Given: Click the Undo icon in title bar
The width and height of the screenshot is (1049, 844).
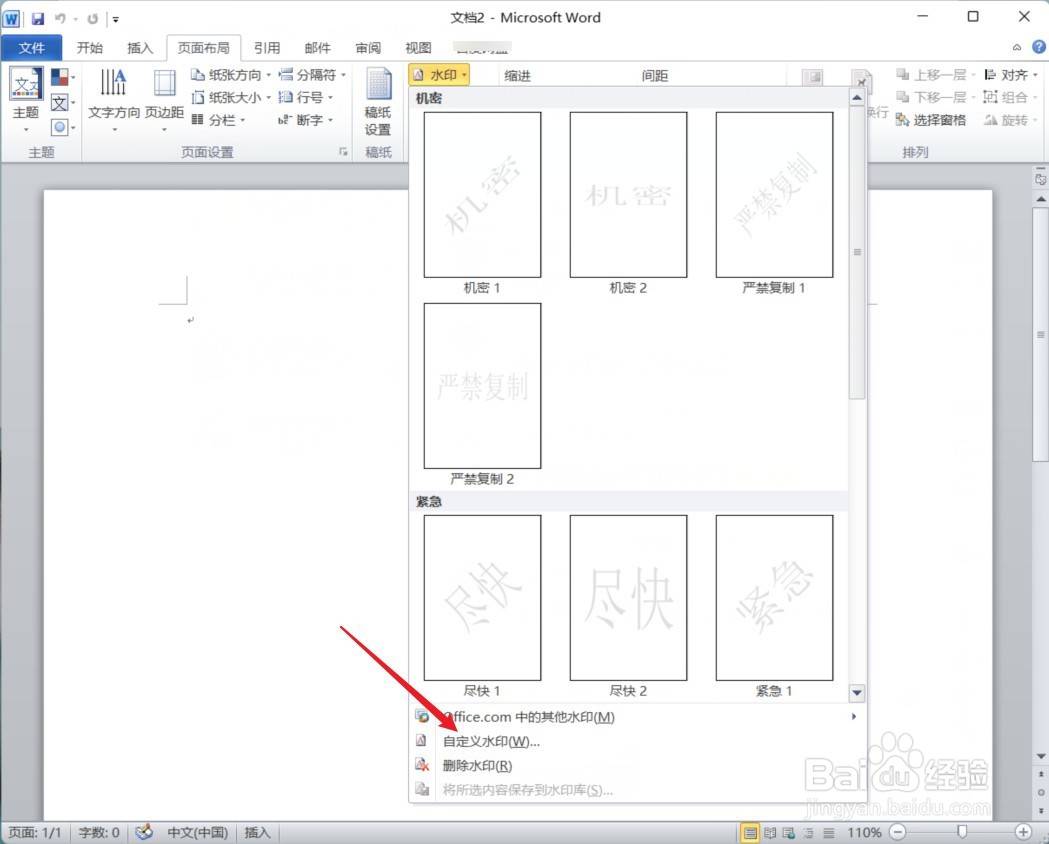Looking at the screenshot, I should pos(60,19).
